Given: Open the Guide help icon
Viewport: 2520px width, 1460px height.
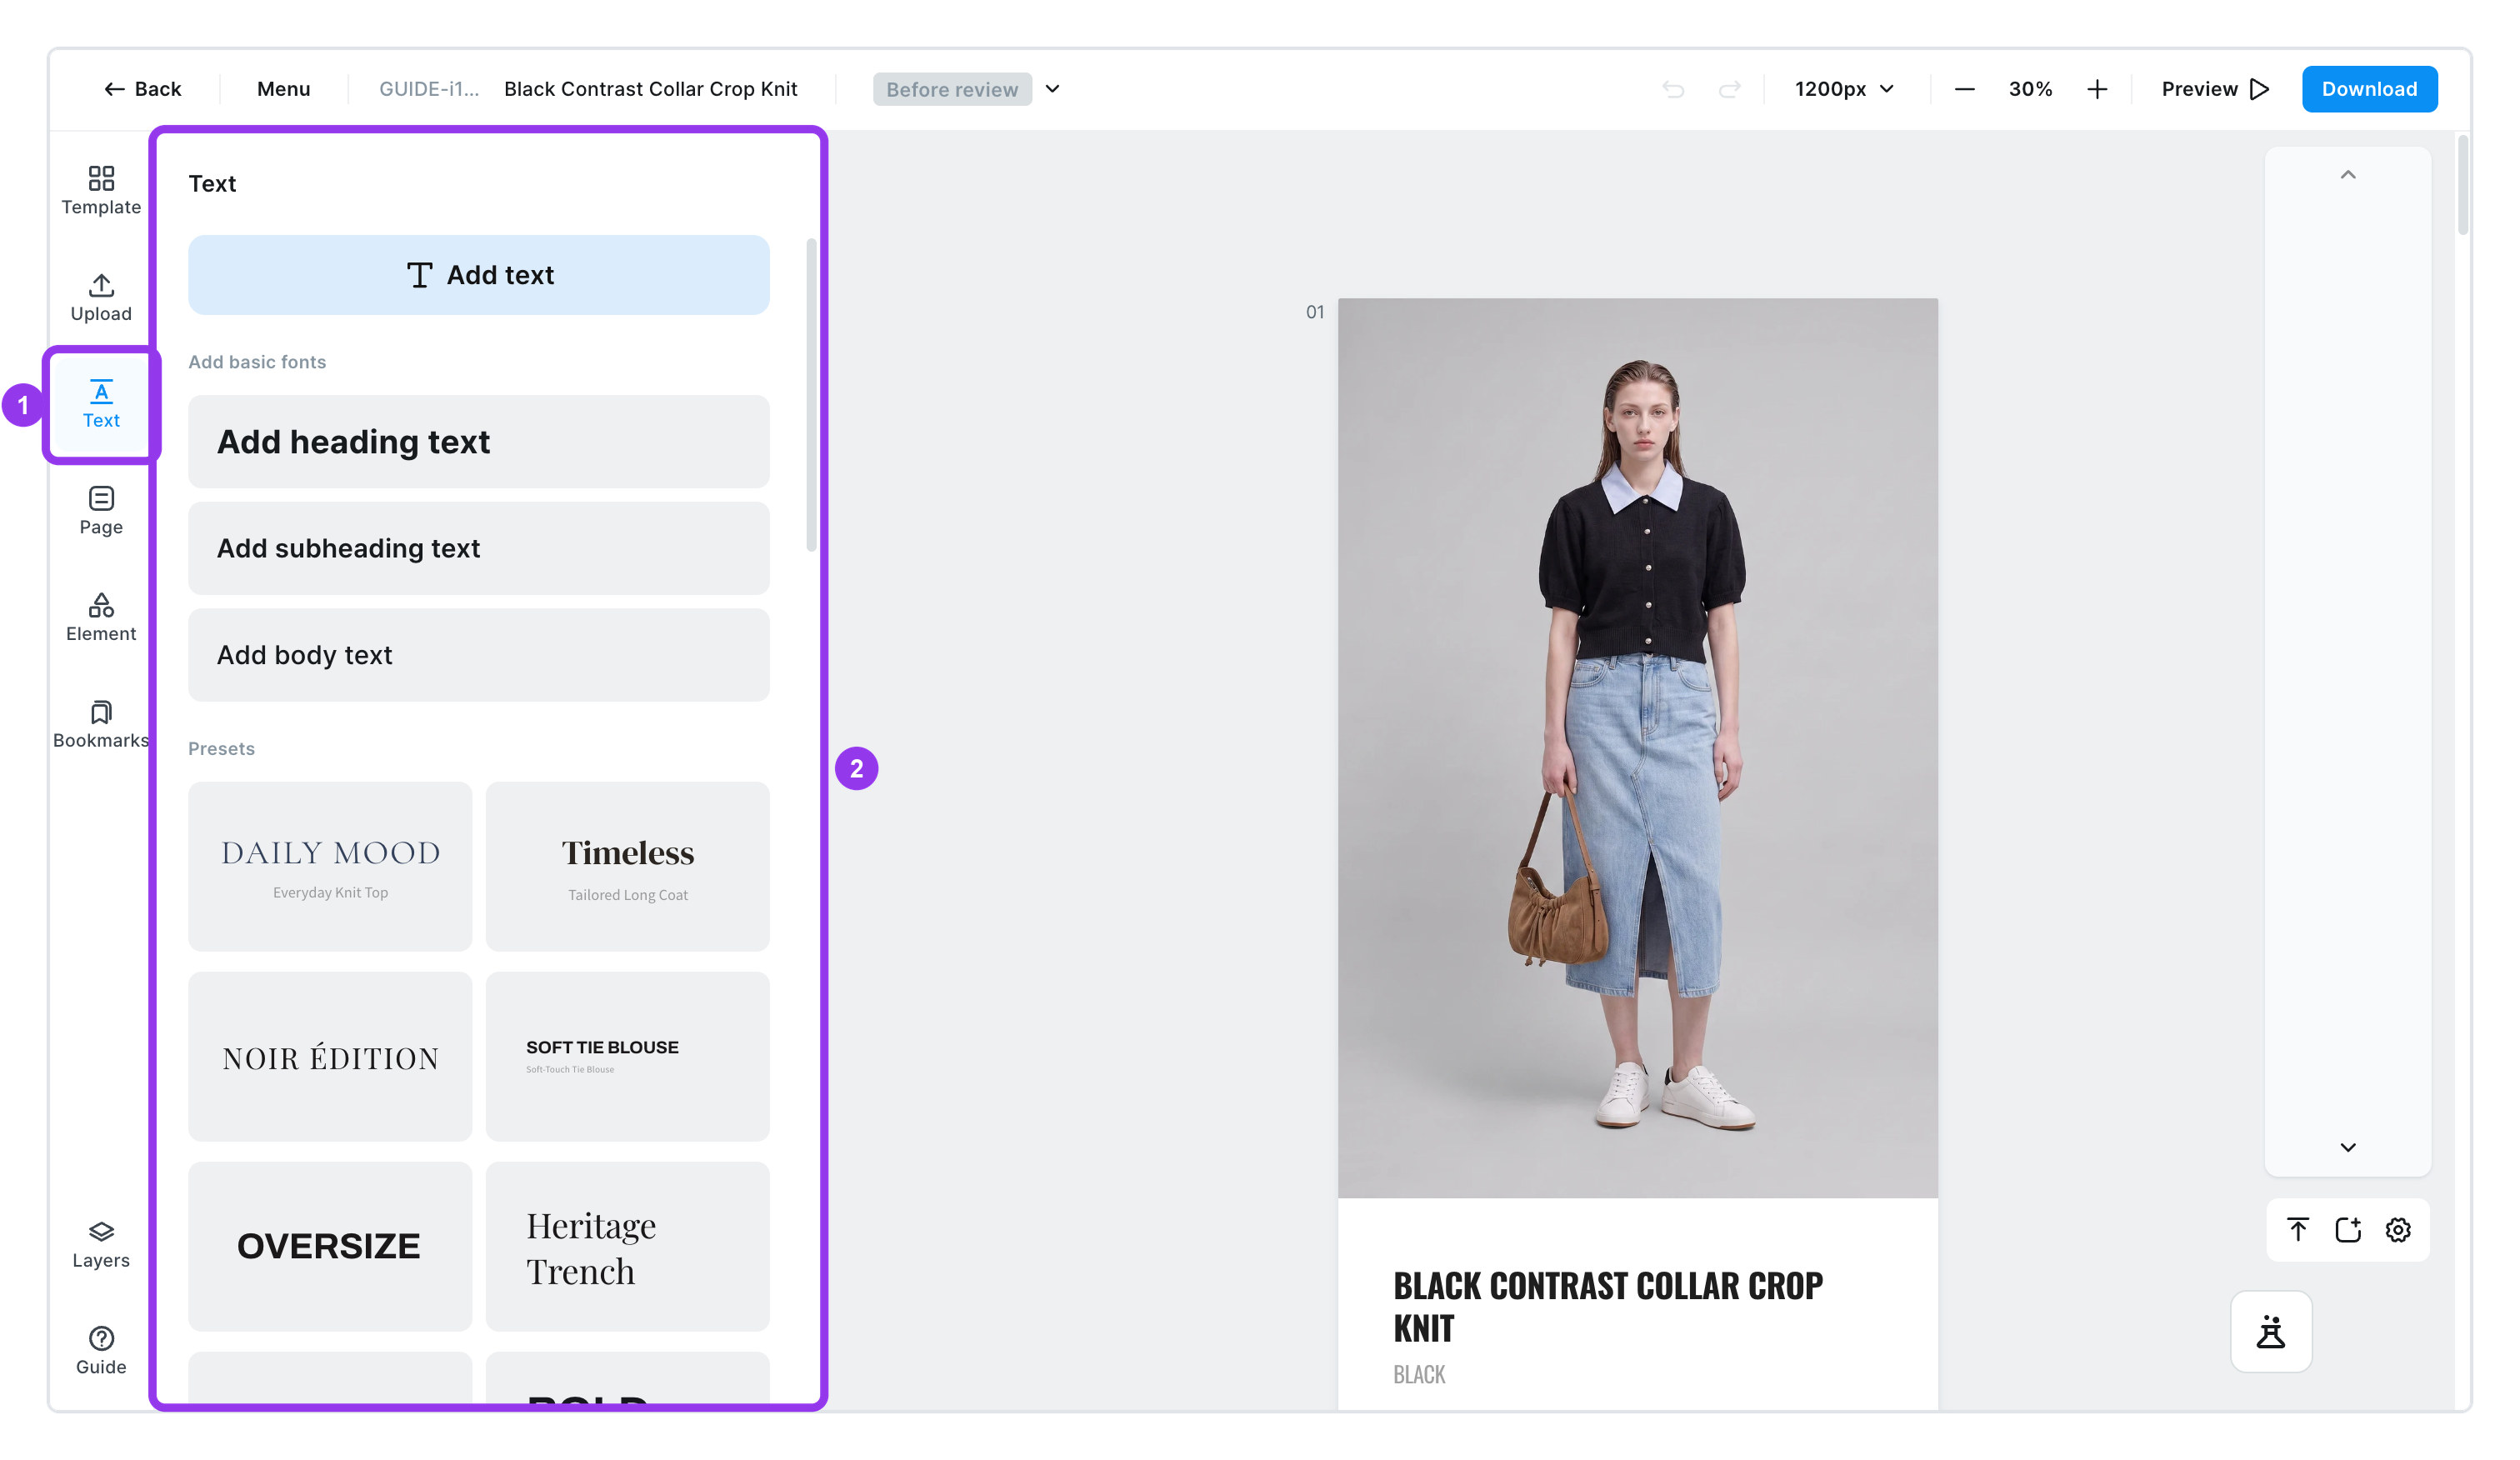Looking at the screenshot, I should tap(101, 1351).
